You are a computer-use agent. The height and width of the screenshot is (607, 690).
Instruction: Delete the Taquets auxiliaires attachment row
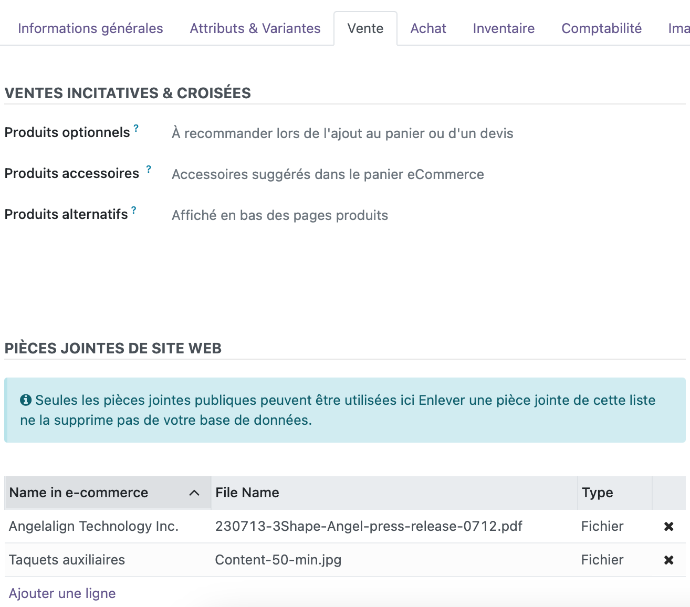[x=668, y=561]
